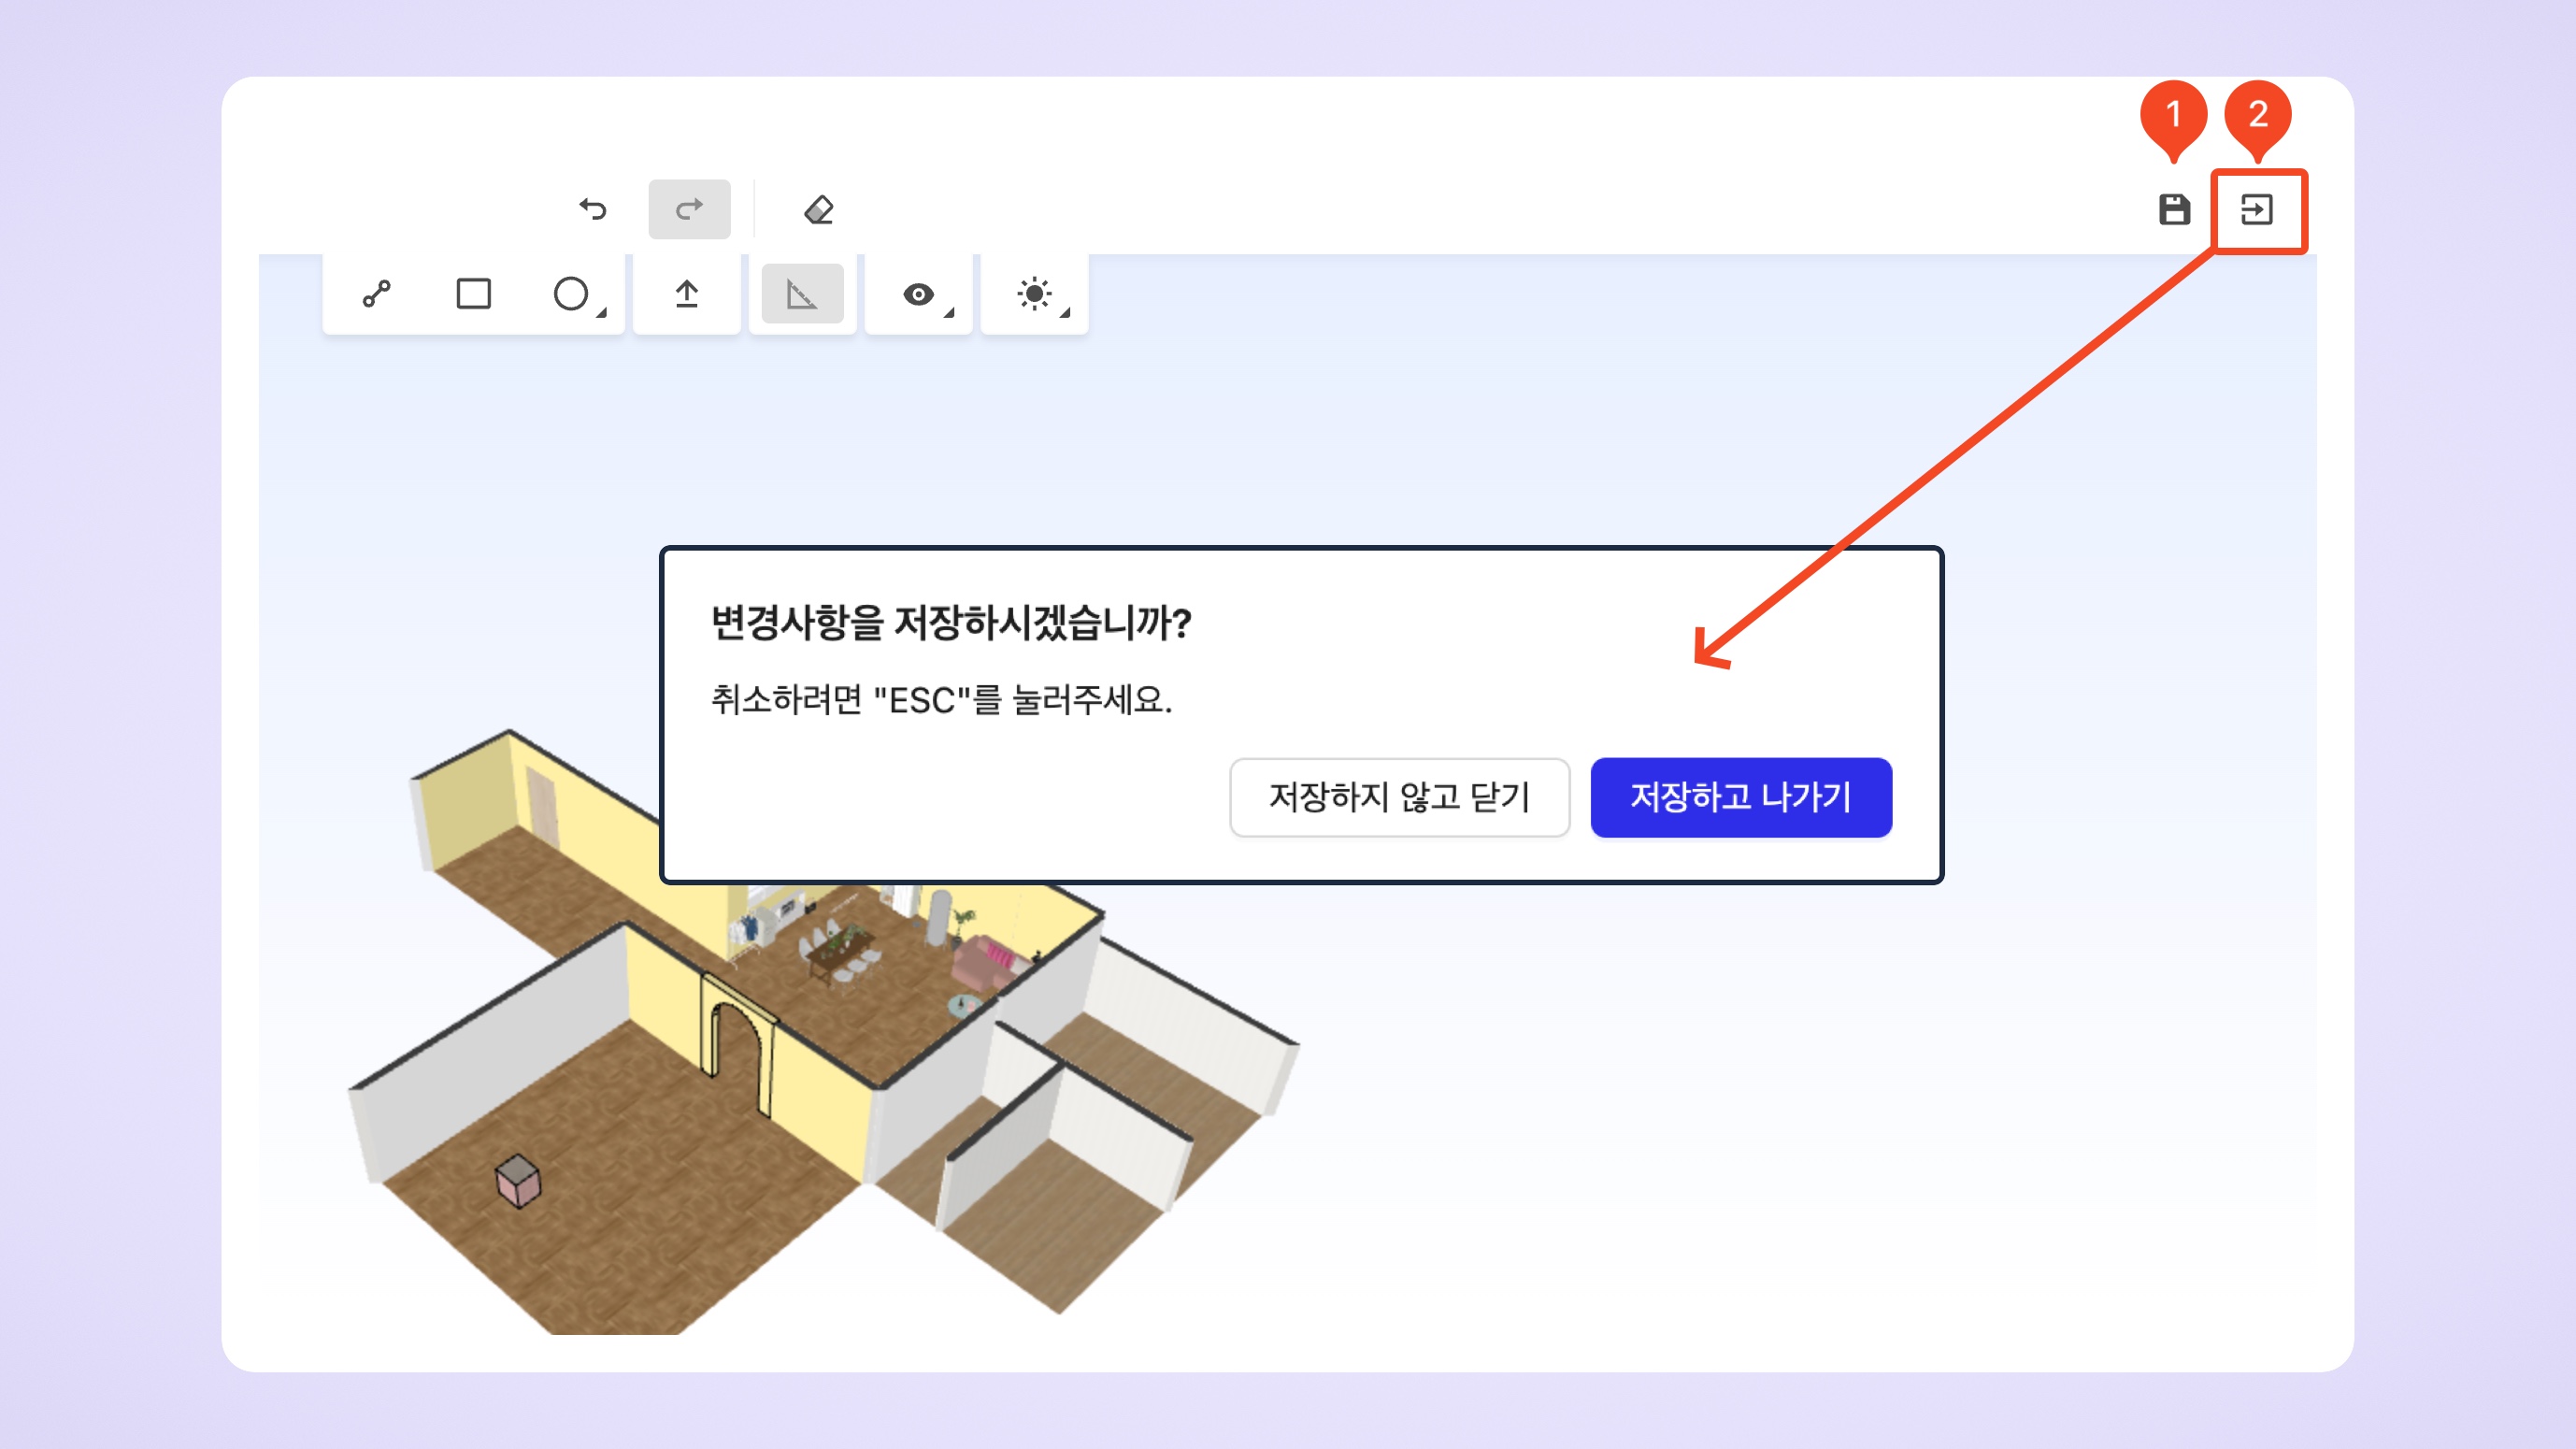Select the line drawing tool

point(377,294)
